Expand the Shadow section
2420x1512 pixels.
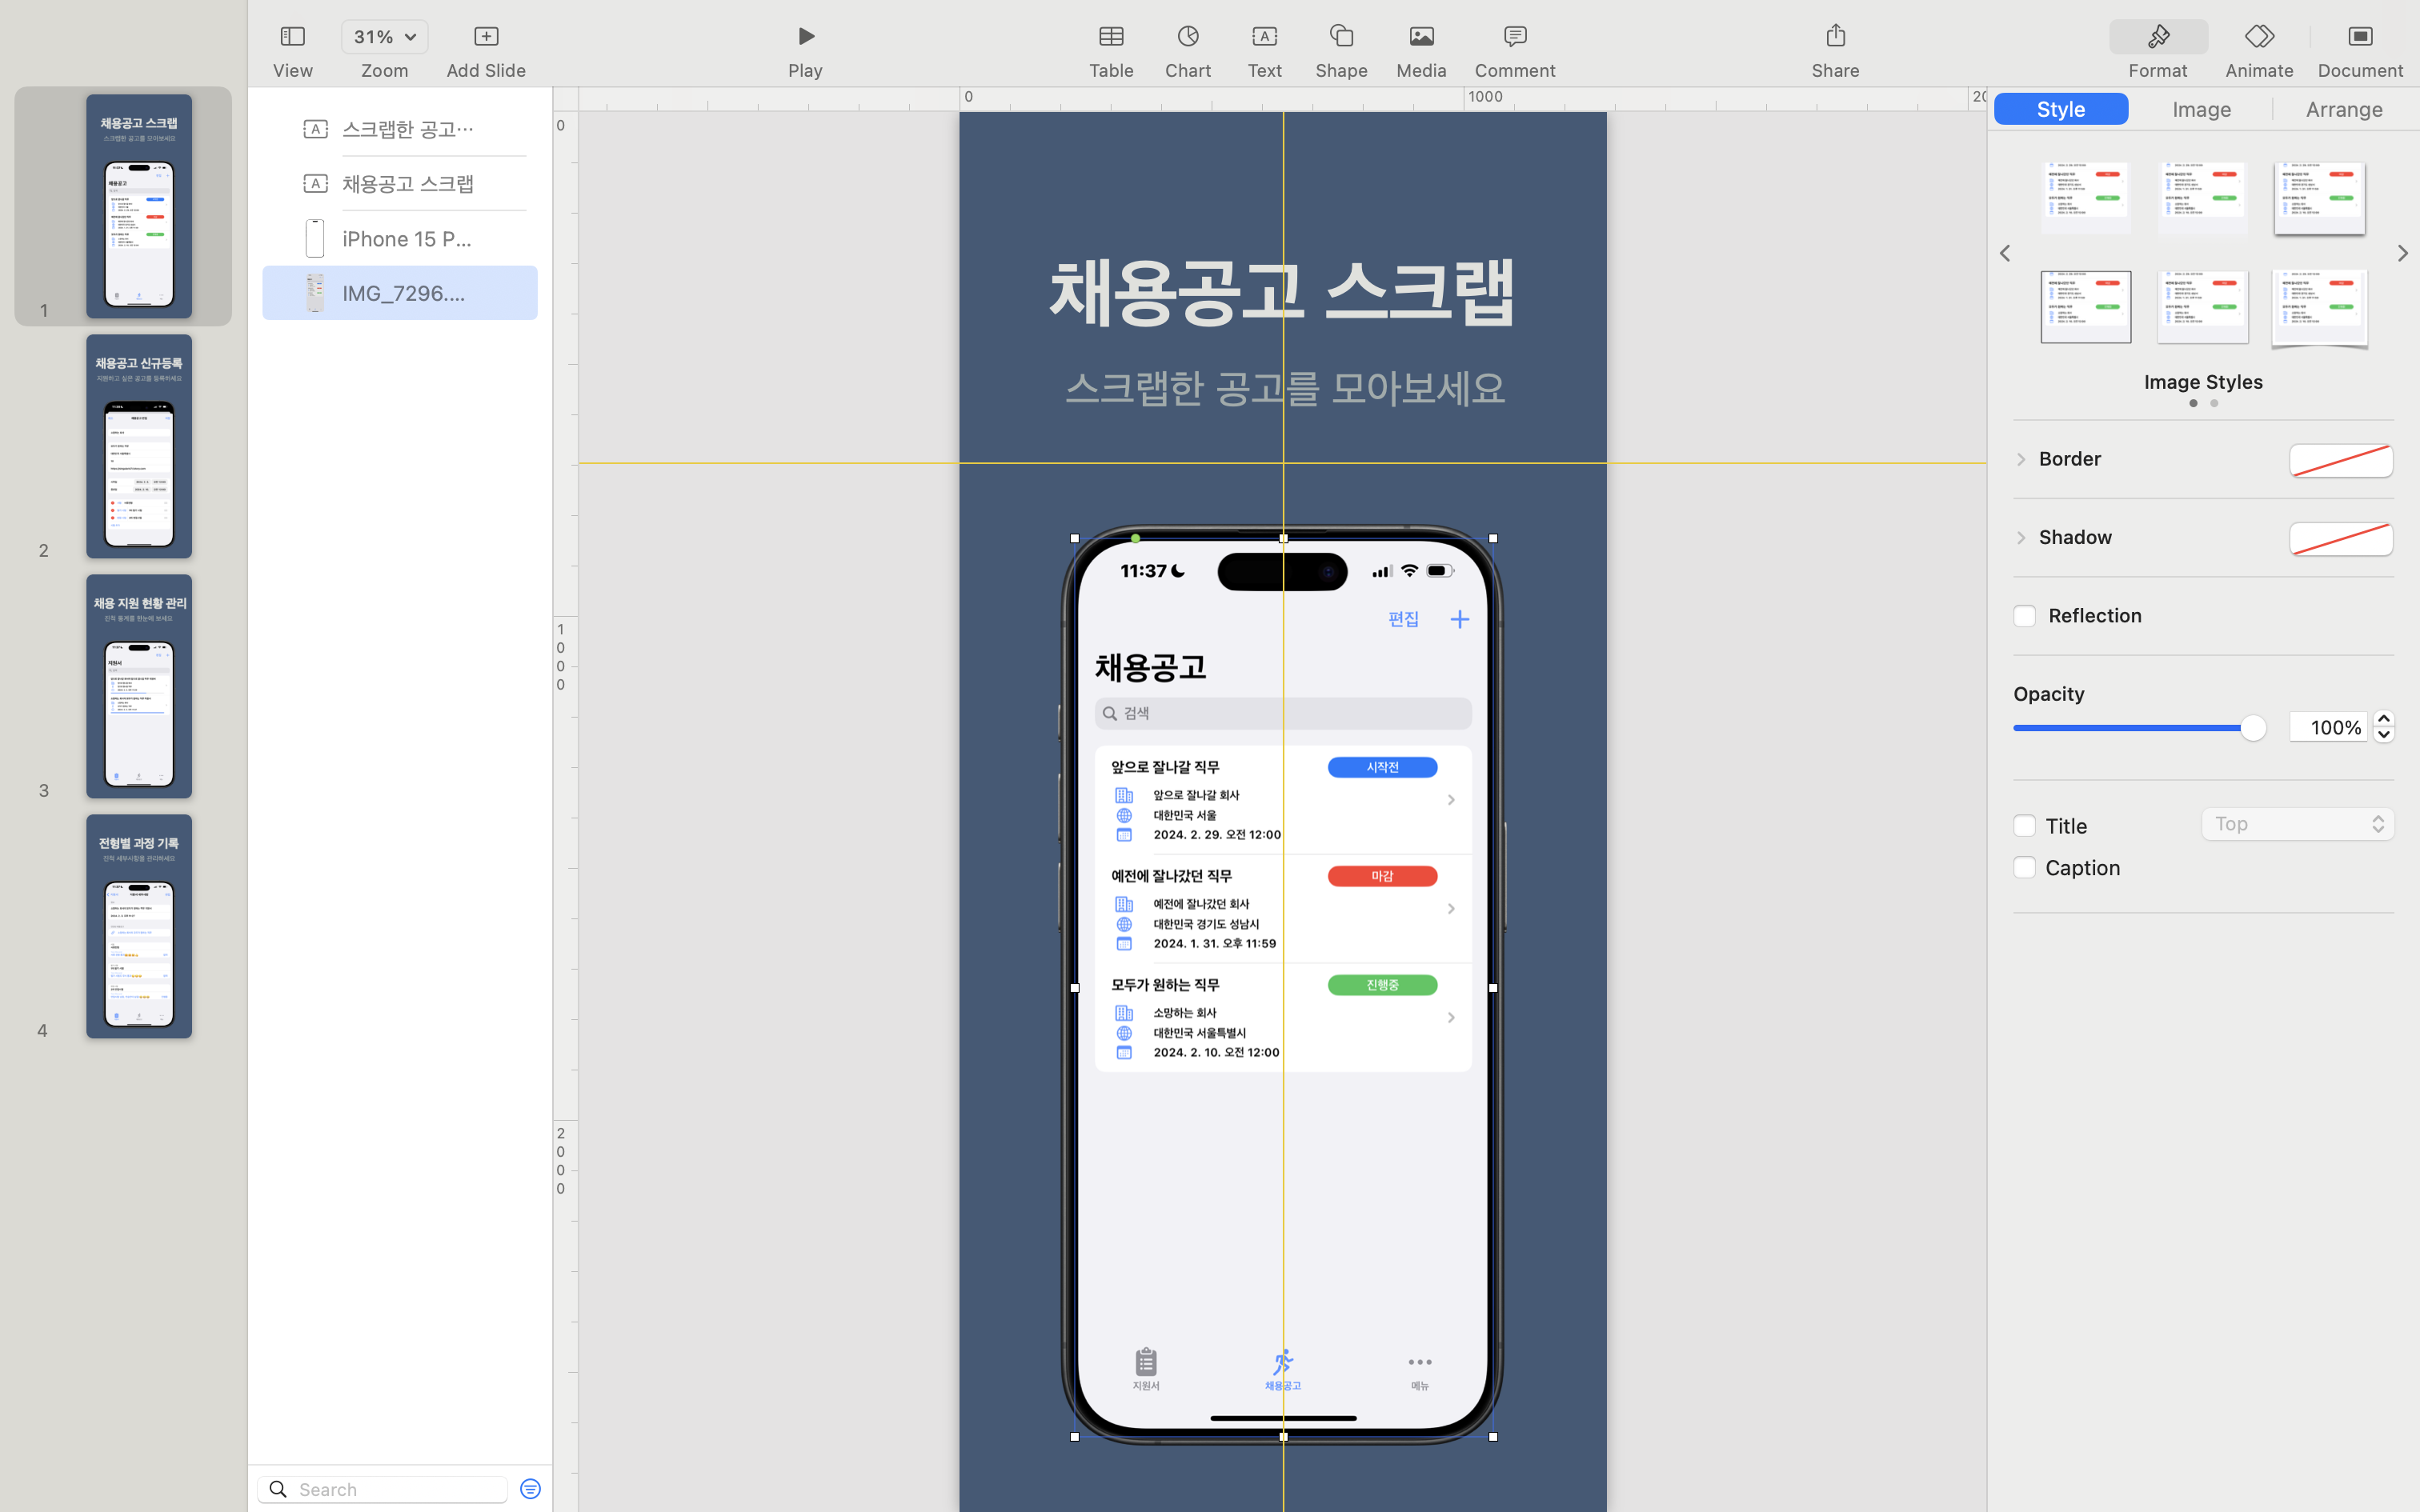point(2021,538)
